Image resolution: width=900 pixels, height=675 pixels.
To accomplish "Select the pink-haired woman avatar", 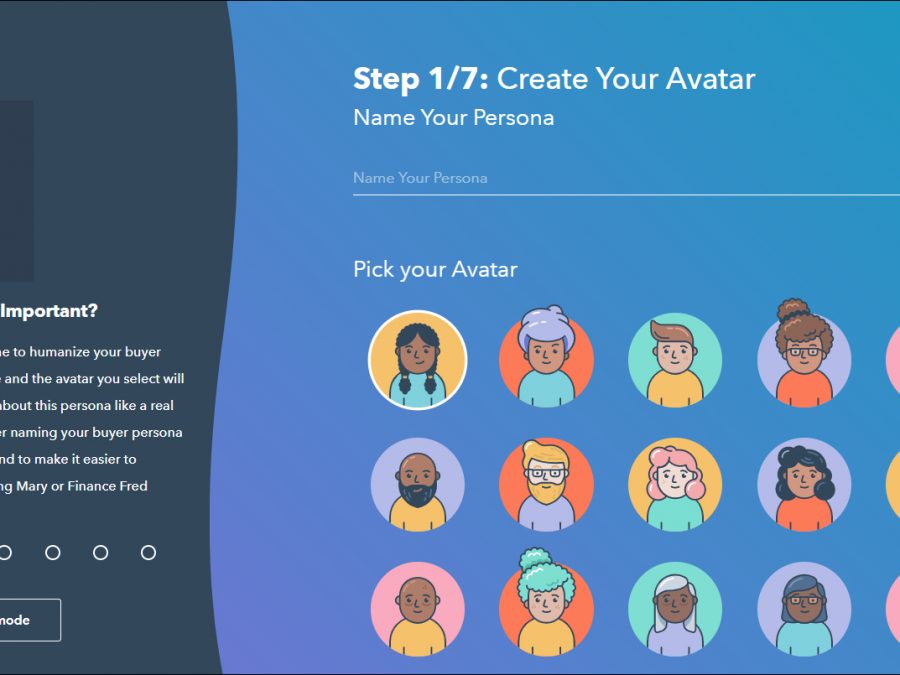I will click(x=675, y=484).
